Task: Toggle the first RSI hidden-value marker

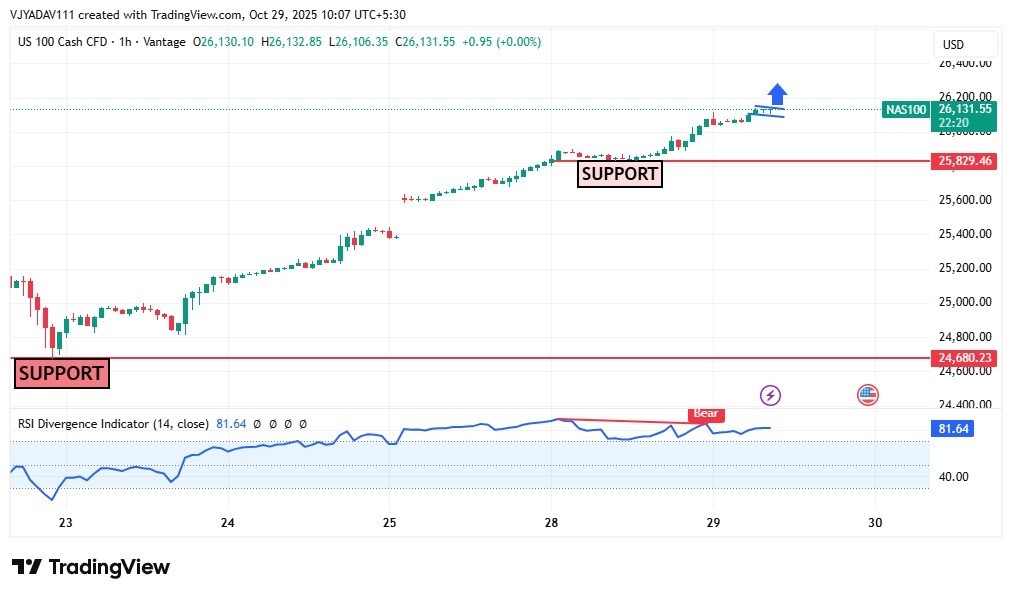Action: coord(256,423)
